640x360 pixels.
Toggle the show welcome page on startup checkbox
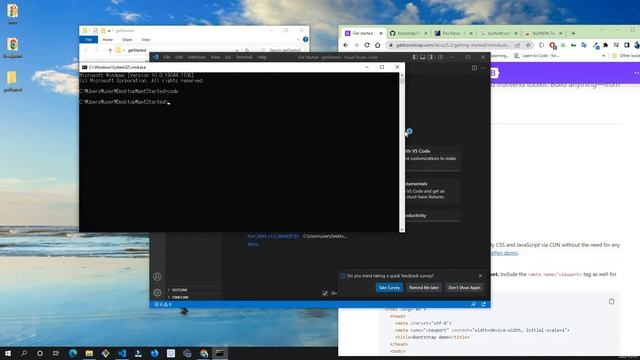325,293
